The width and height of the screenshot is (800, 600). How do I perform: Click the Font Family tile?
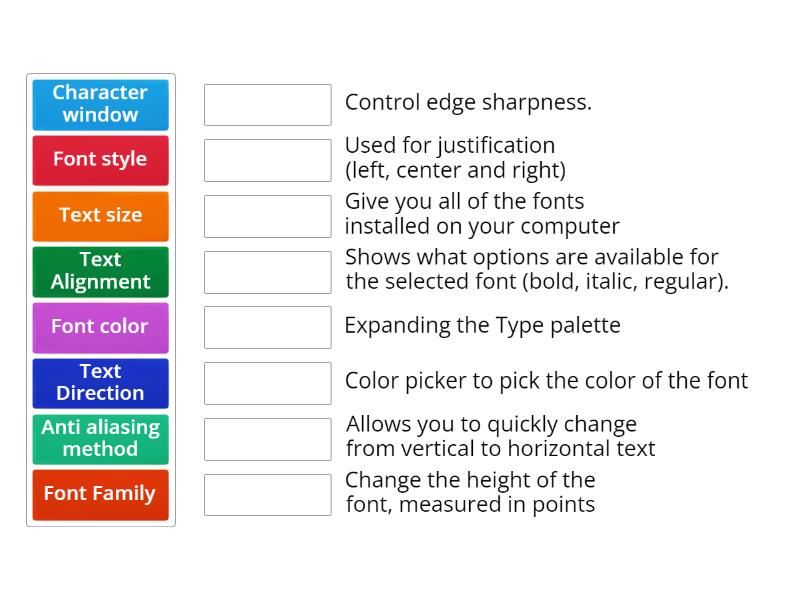pyautogui.click(x=100, y=494)
